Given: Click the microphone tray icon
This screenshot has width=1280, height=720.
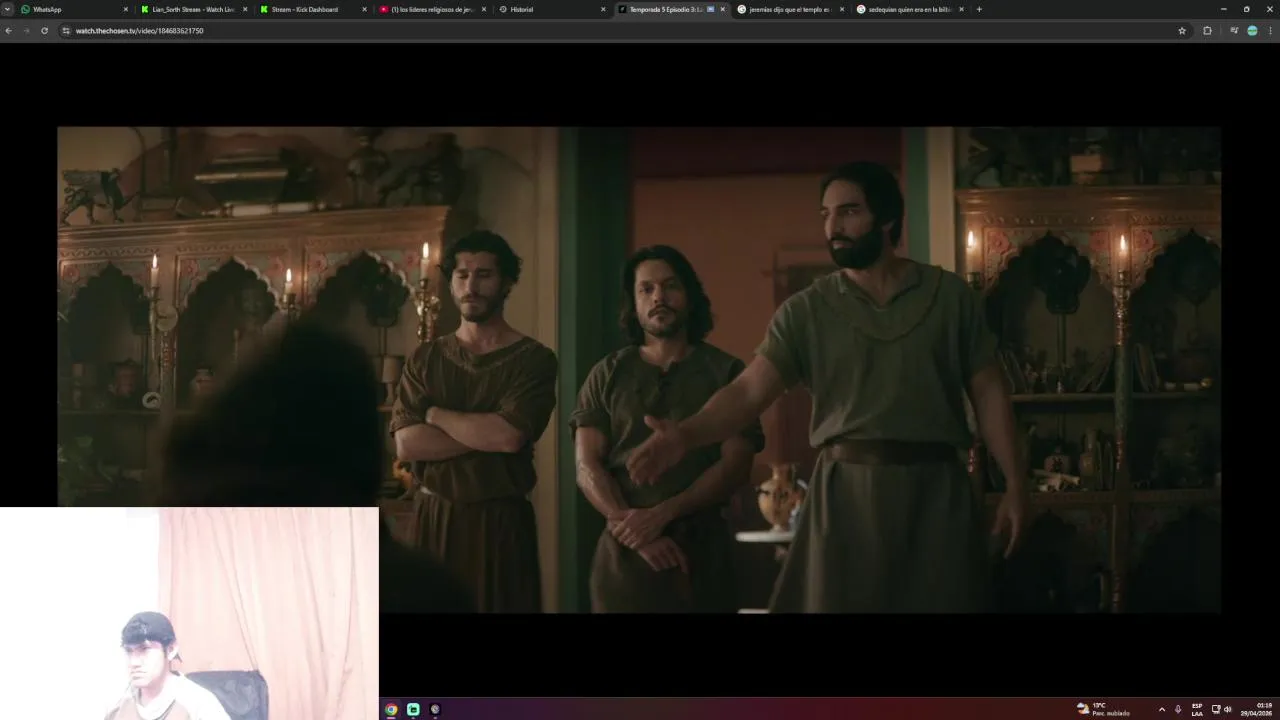Looking at the screenshot, I should 1178,709.
